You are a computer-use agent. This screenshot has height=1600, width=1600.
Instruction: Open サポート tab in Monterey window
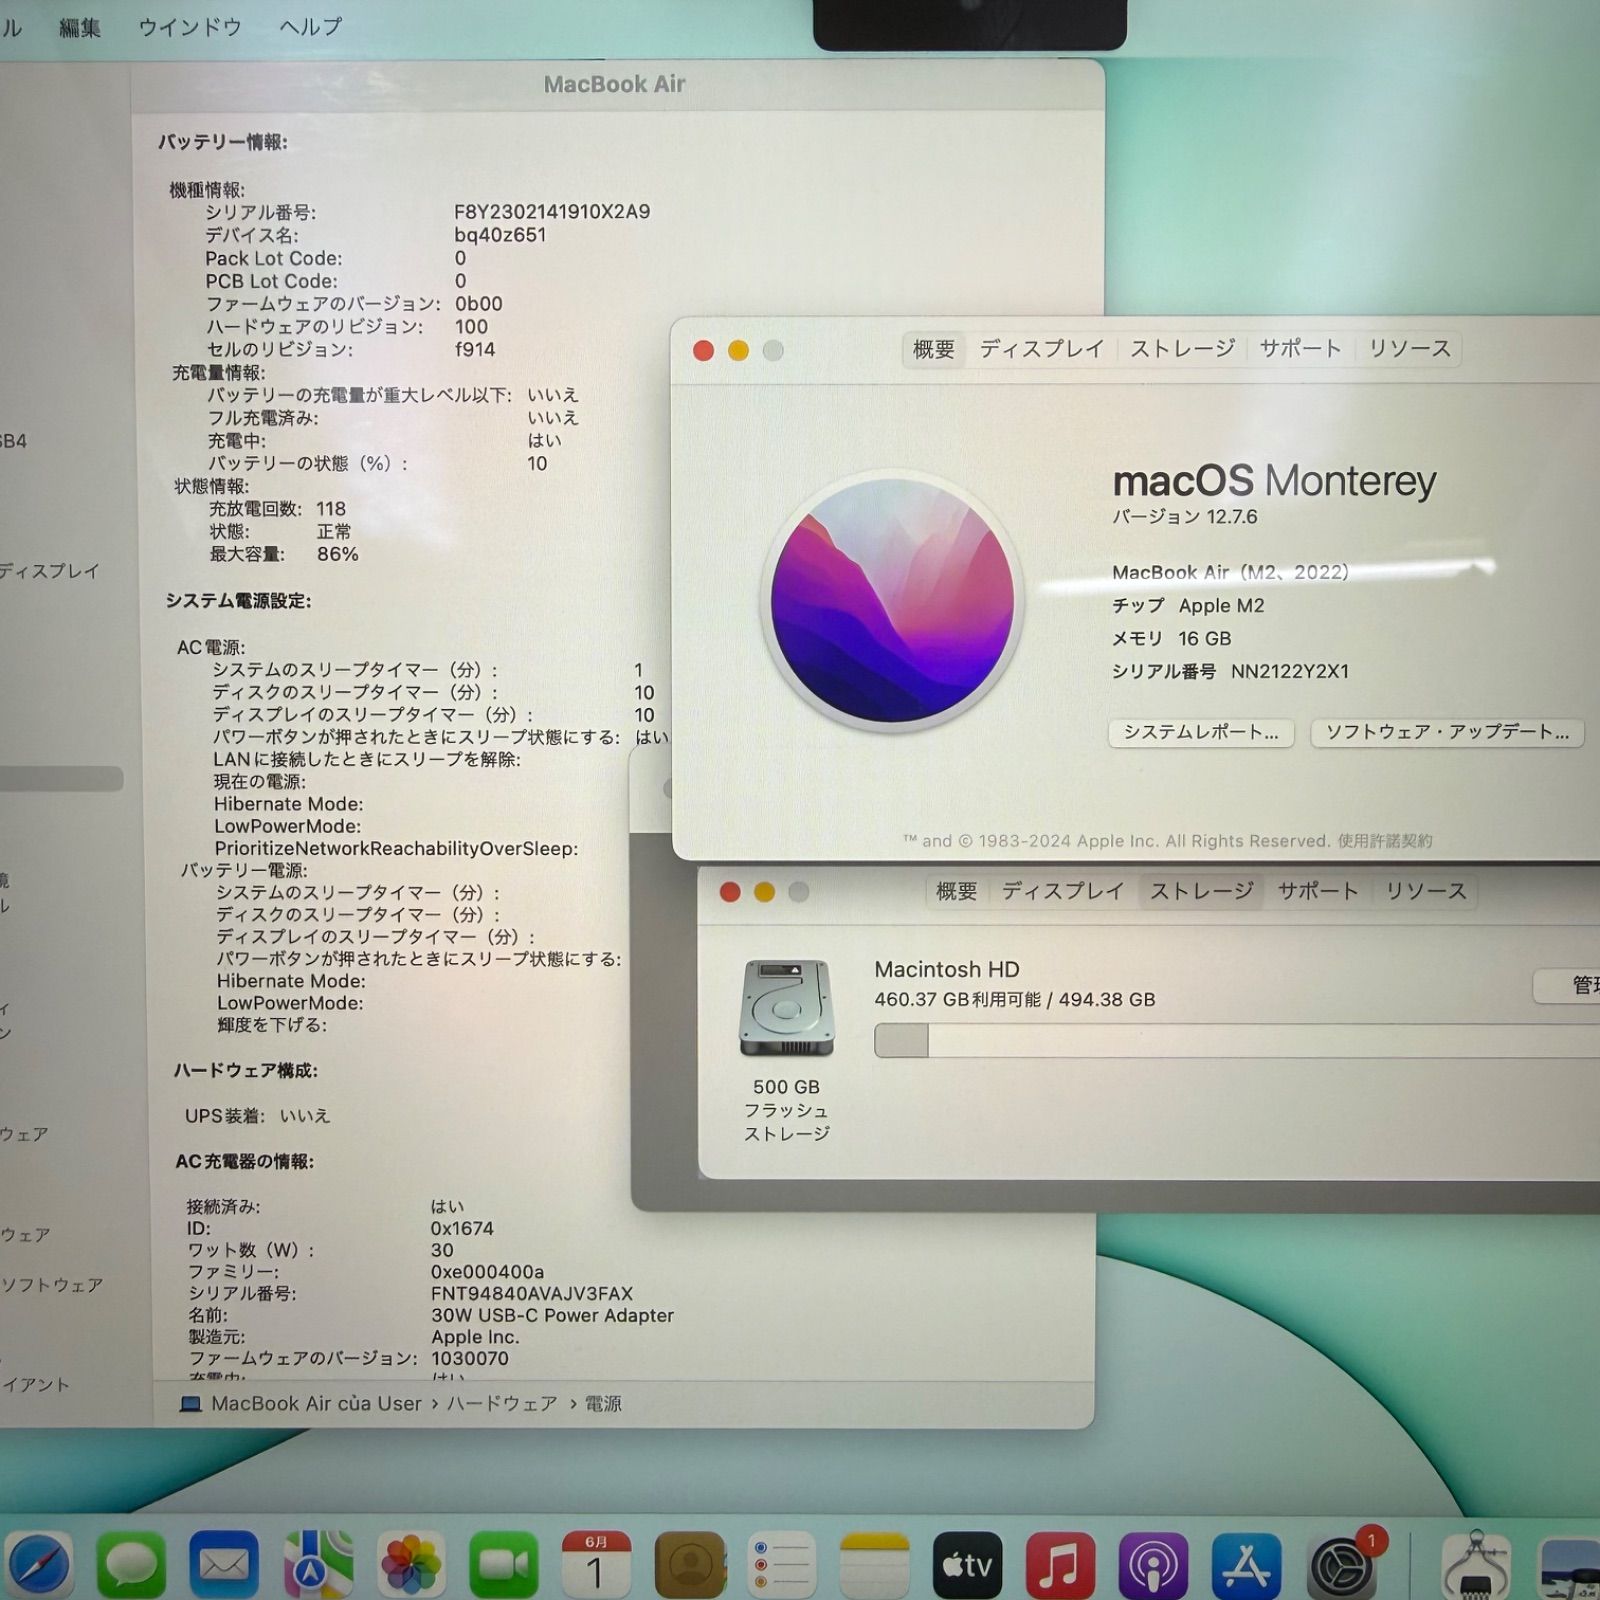click(x=1300, y=349)
